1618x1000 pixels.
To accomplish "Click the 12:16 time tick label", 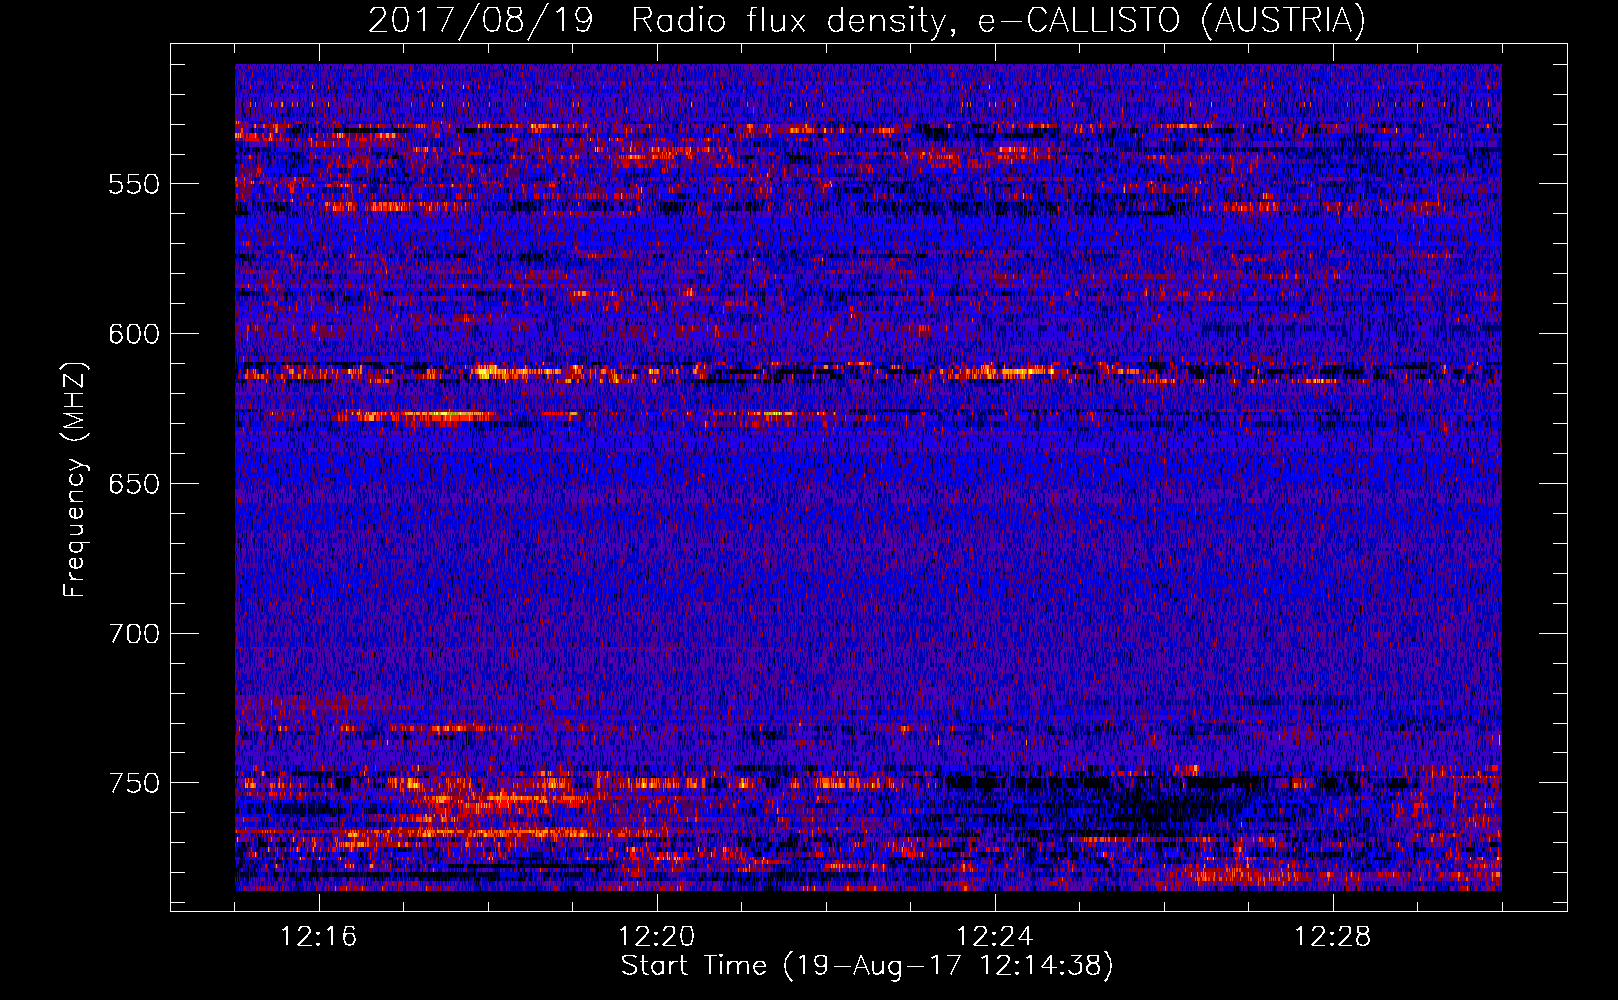I will point(319,936).
